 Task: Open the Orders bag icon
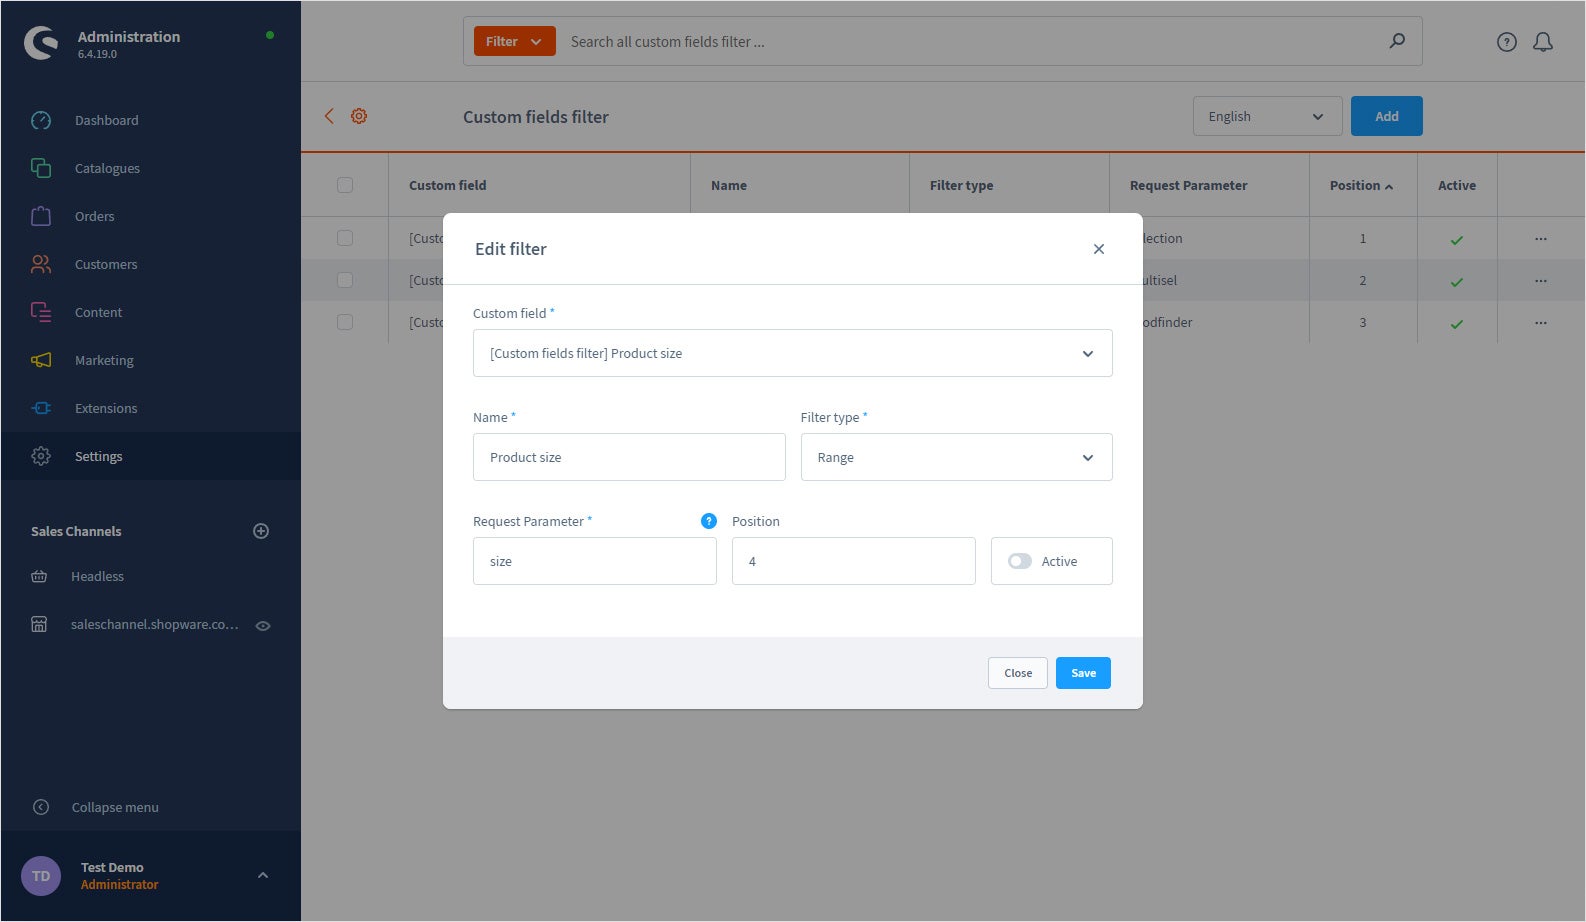click(x=41, y=216)
